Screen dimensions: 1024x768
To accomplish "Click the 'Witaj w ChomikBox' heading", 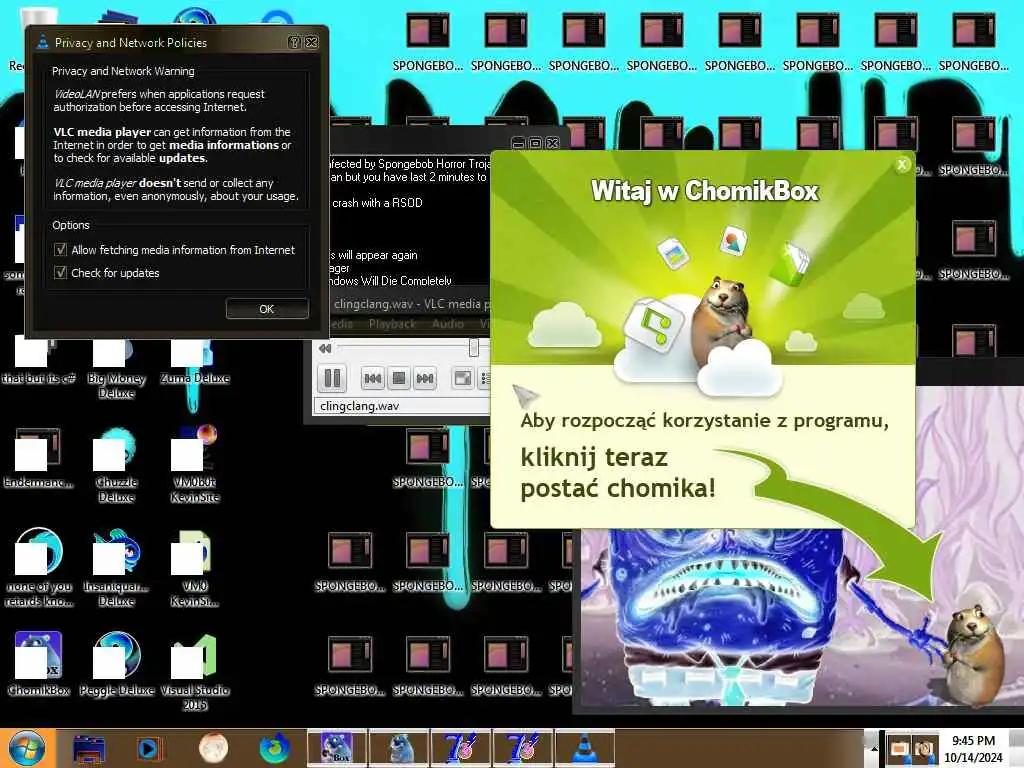I will click(x=705, y=191).
